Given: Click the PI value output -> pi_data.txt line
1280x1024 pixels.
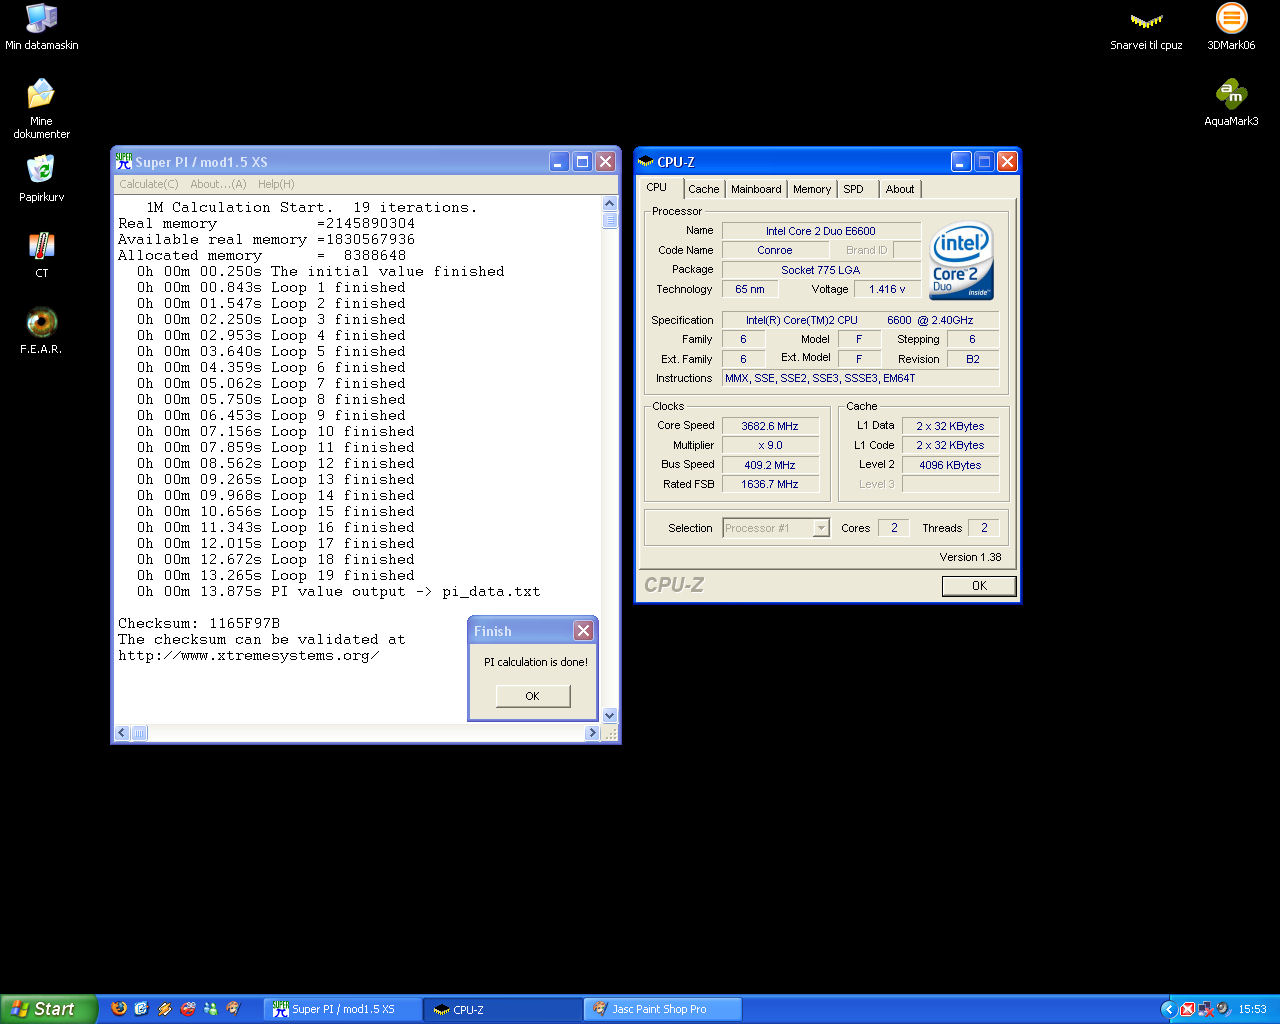Looking at the screenshot, I should [x=339, y=591].
